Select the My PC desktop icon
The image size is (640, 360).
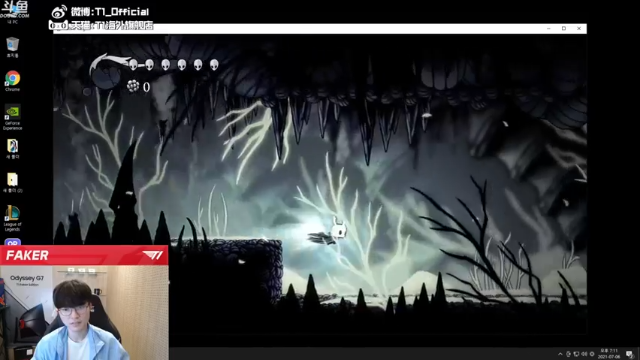click(13, 12)
